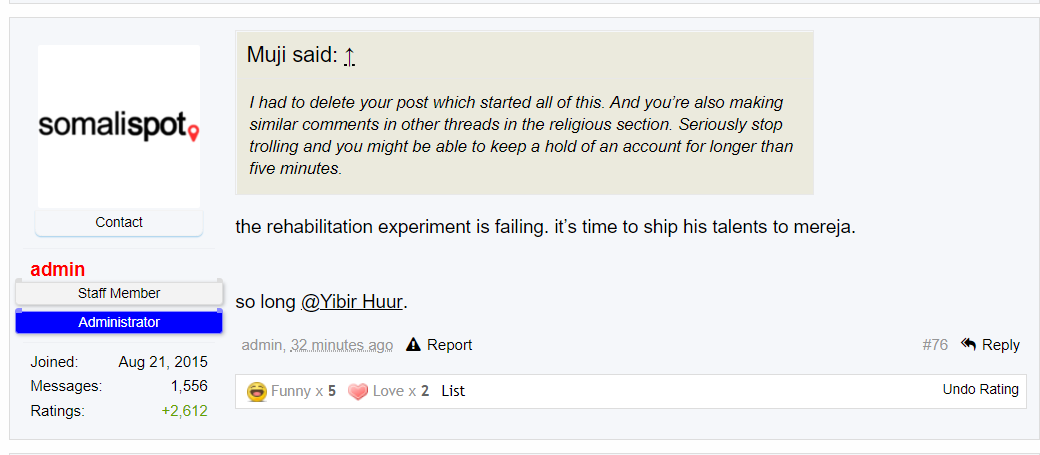The width and height of the screenshot is (1040, 455).
Task: Click the red location pin in the somalispot logo
Action: point(193,133)
